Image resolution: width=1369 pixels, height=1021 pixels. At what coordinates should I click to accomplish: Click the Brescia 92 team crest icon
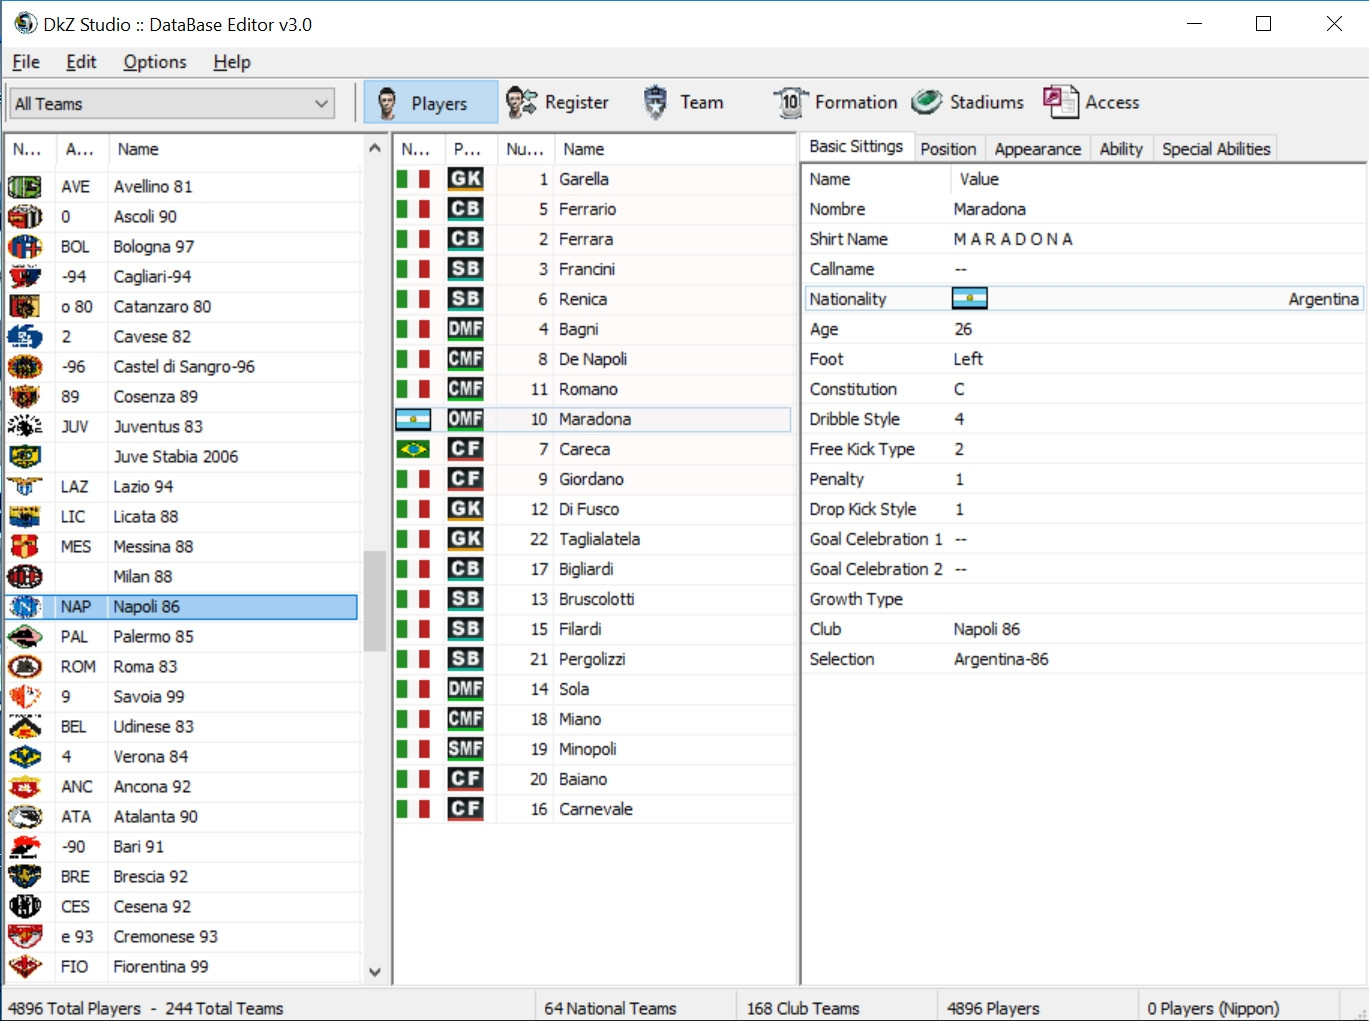25,877
